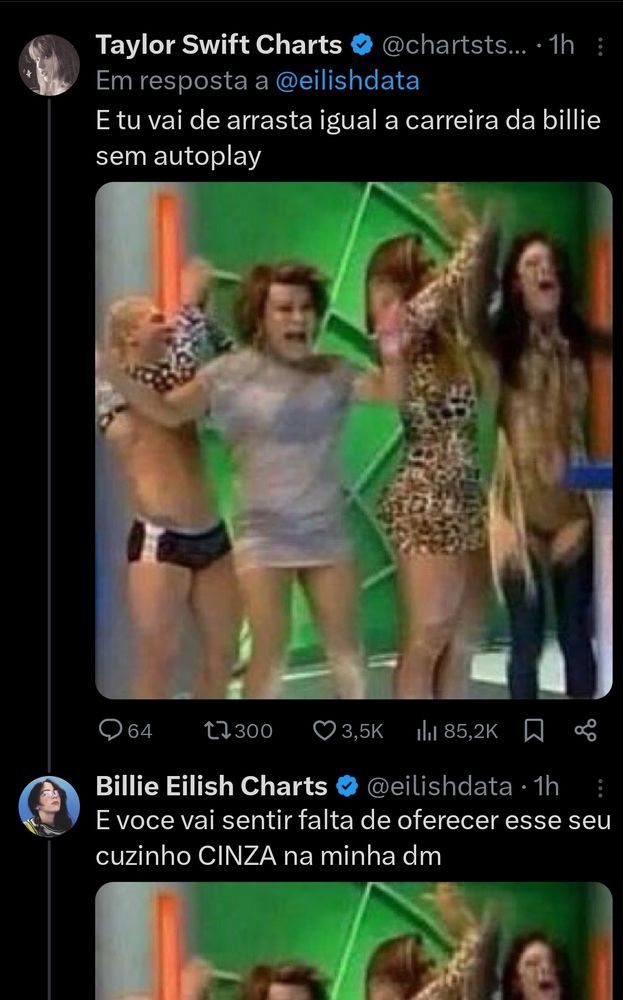Share the Taylor Swift Charts tweet
623x1000 pixels.
coord(585,730)
